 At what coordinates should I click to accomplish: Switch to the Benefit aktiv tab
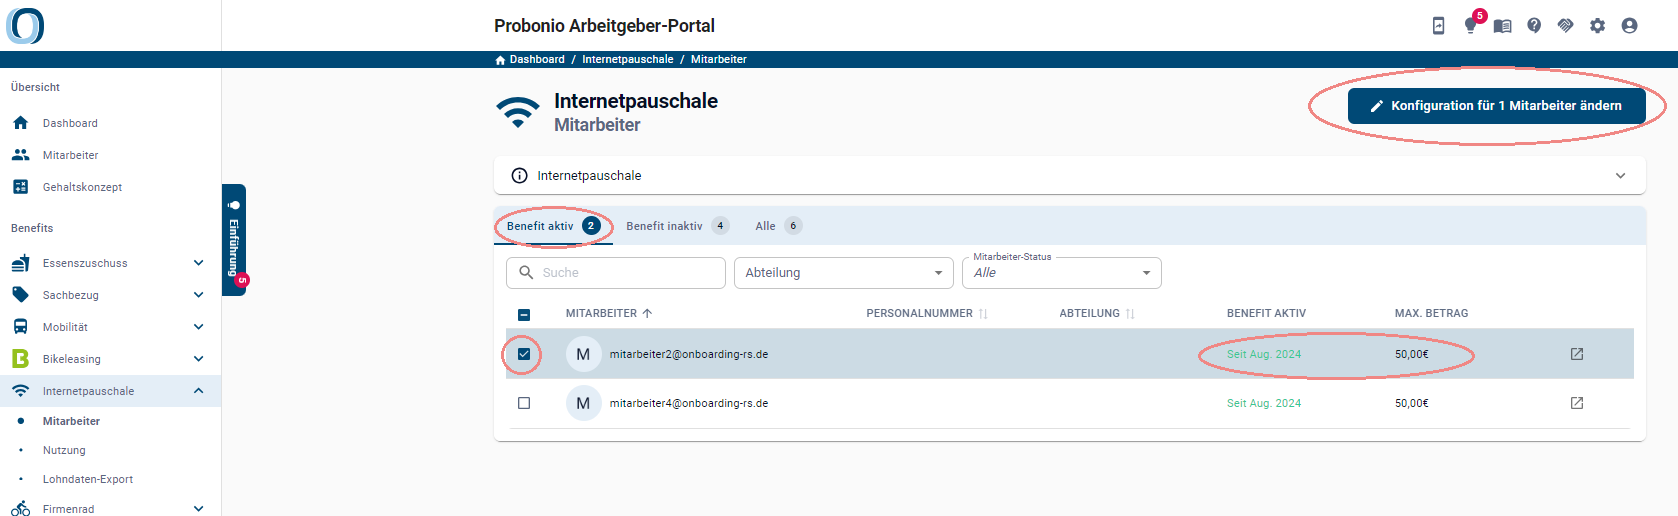[553, 226]
